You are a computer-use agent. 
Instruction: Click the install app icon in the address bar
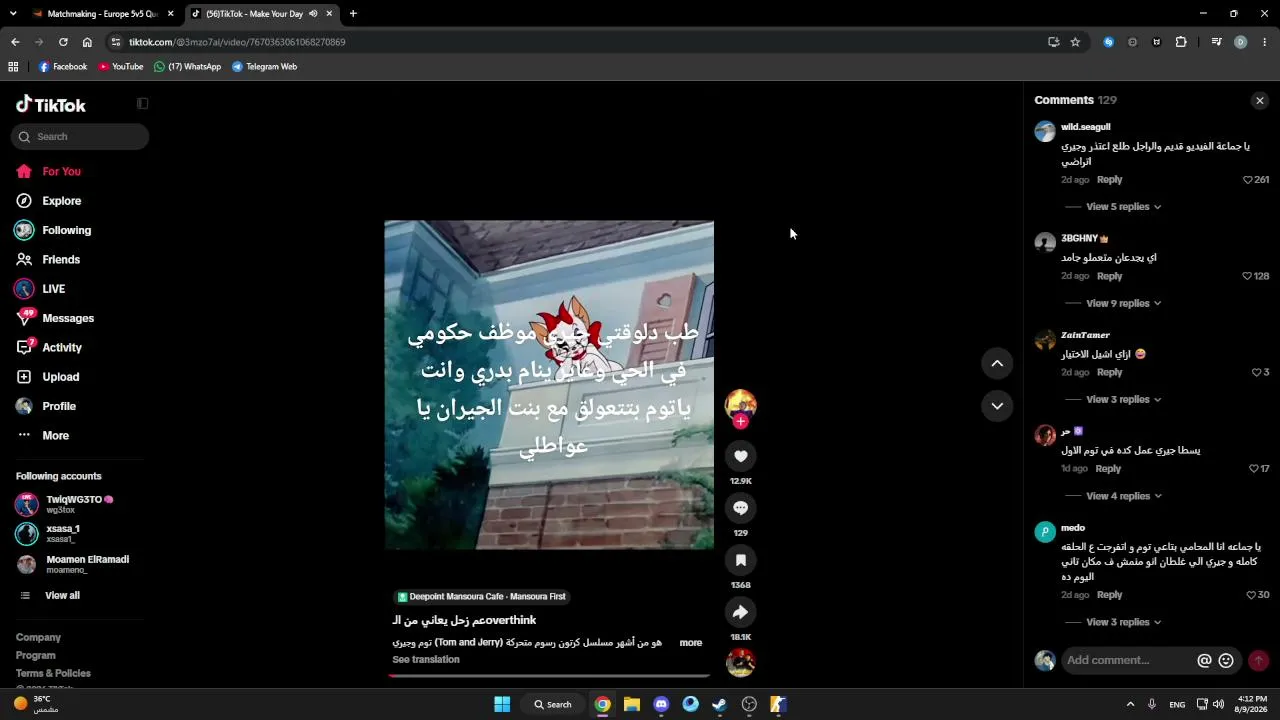click(1053, 42)
